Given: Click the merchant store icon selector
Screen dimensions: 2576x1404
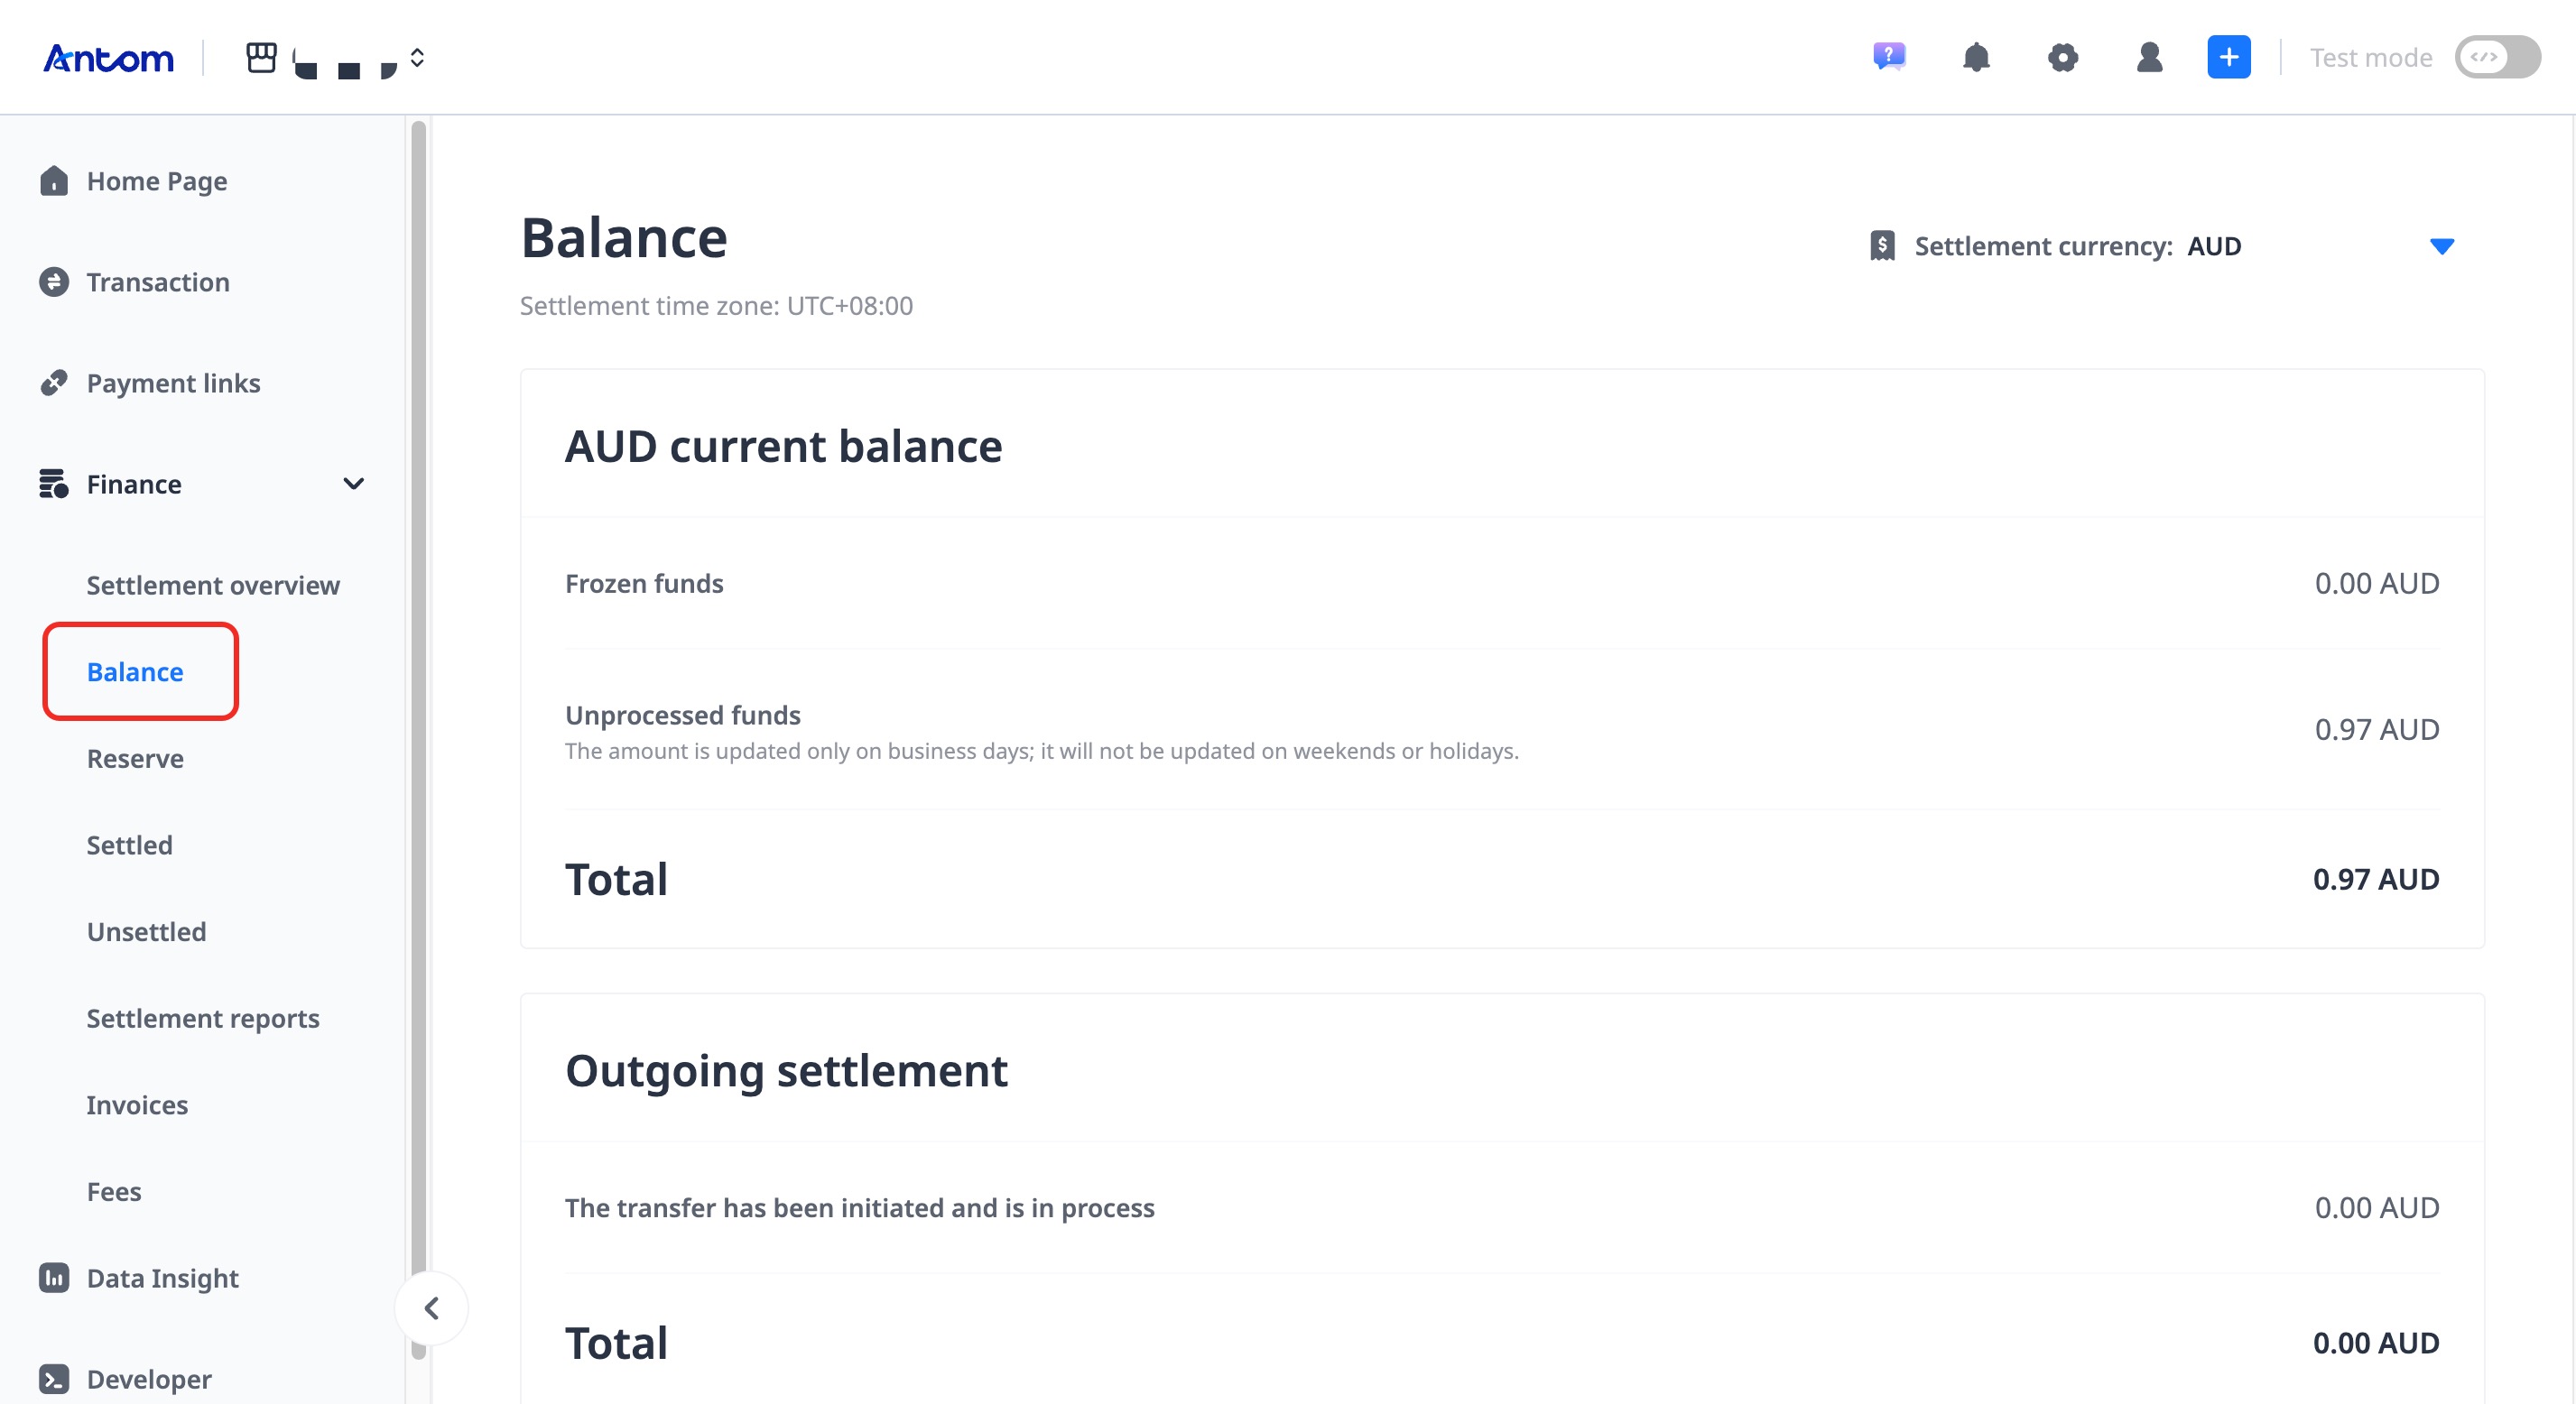Looking at the screenshot, I should (260, 57).
